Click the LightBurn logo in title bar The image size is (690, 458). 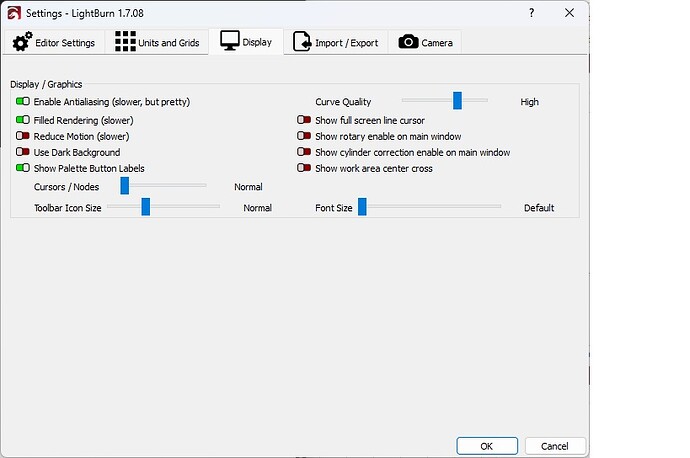coord(13,12)
